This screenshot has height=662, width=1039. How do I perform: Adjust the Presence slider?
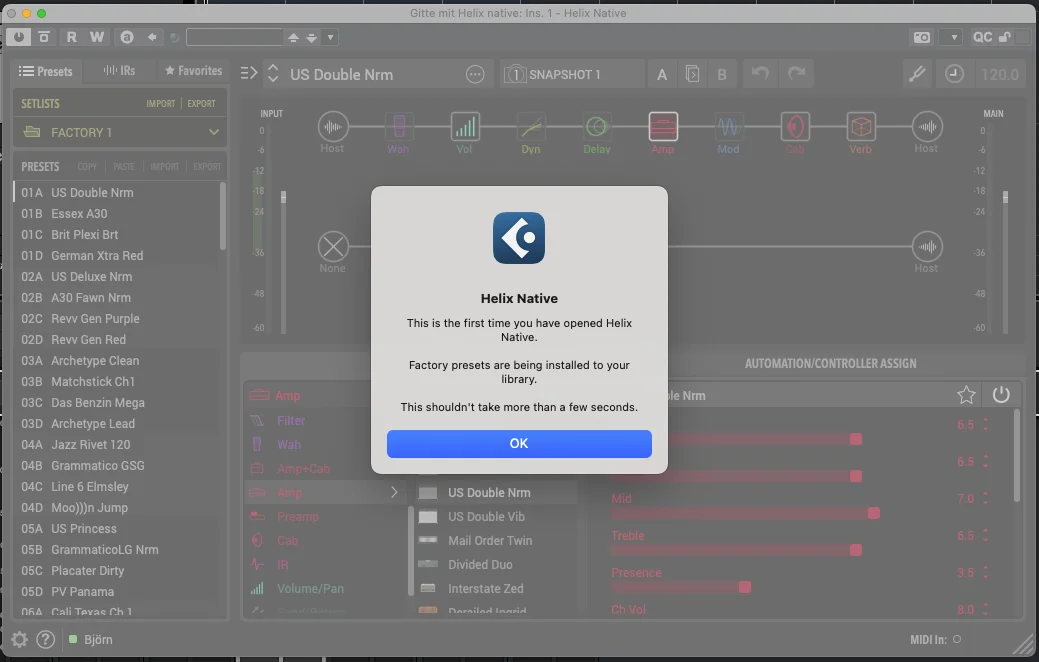(x=681, y=587)
